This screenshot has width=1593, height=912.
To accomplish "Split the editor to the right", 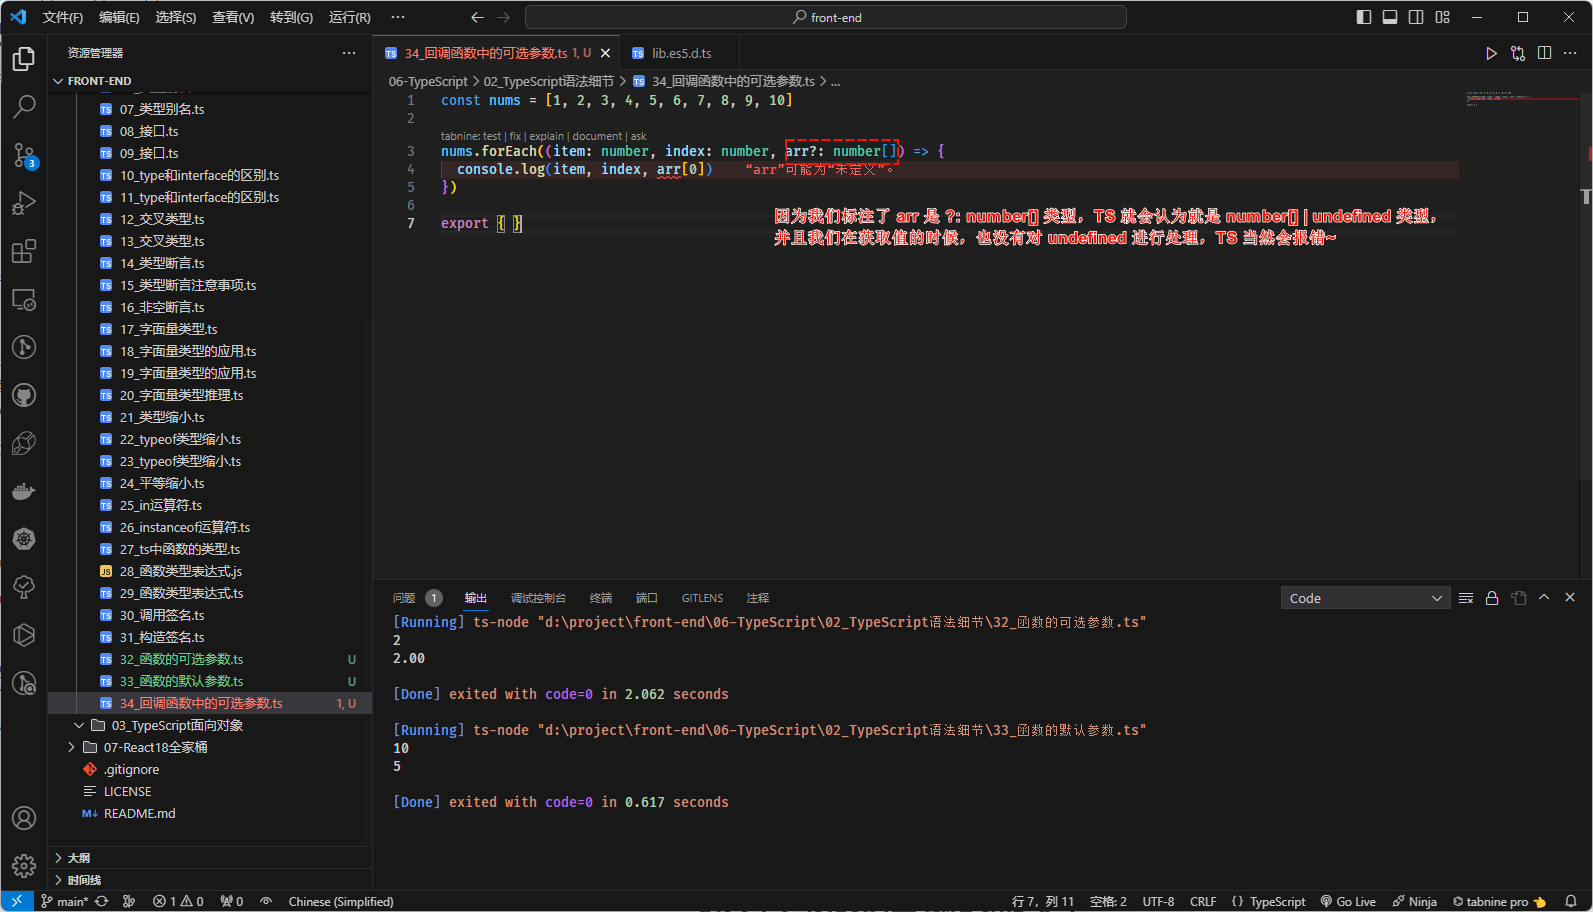I will click(x=1544, y=53).
